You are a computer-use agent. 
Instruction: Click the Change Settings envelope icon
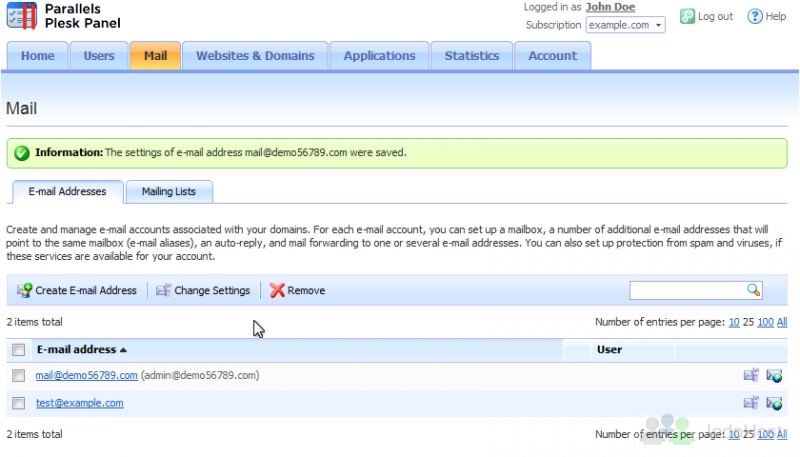click(163, 290)
